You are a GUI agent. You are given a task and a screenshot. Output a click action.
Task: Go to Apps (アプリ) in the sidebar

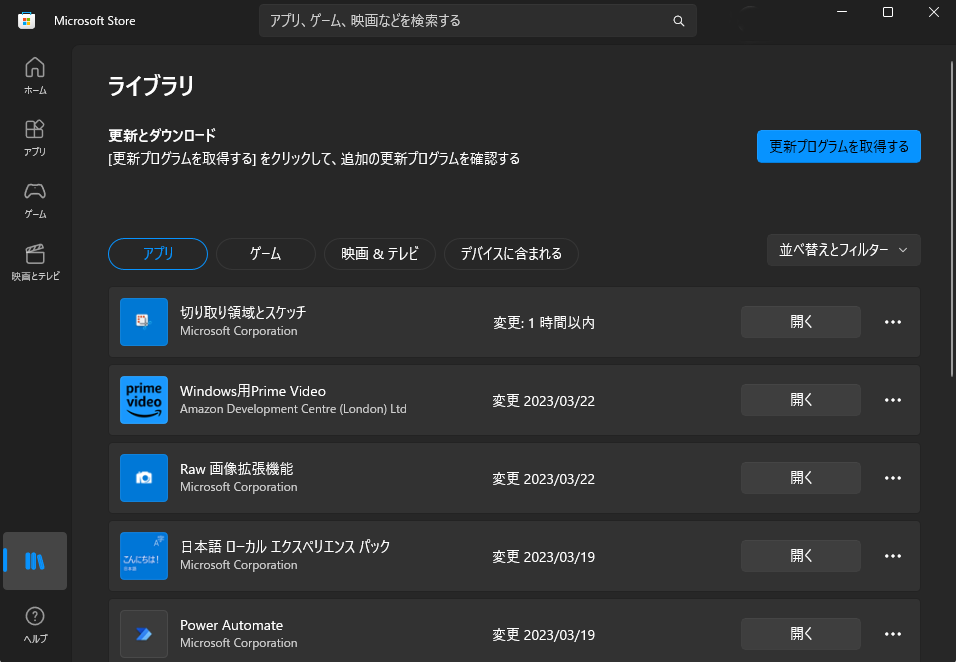(35, 137)
